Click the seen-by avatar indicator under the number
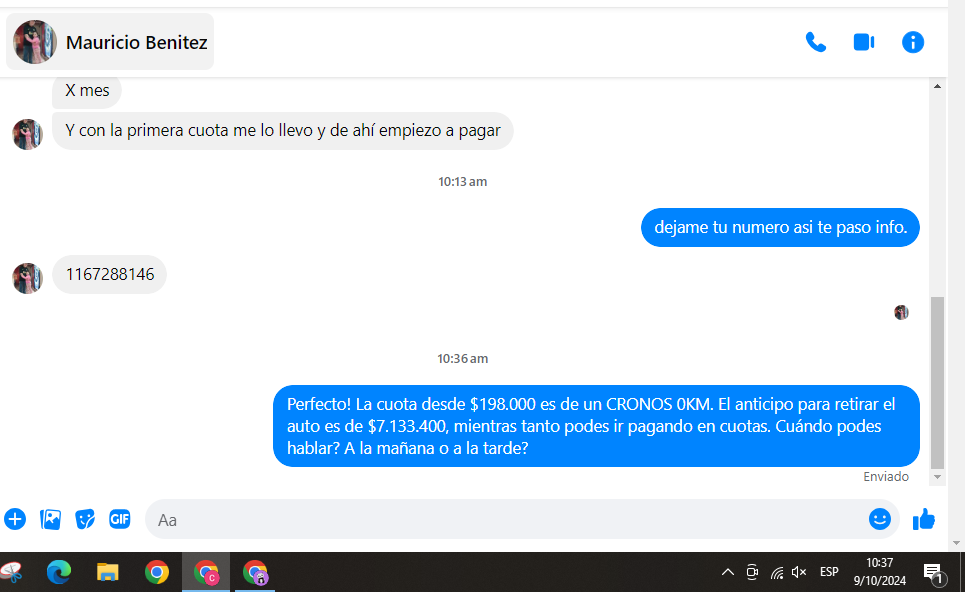 (902, 312)
